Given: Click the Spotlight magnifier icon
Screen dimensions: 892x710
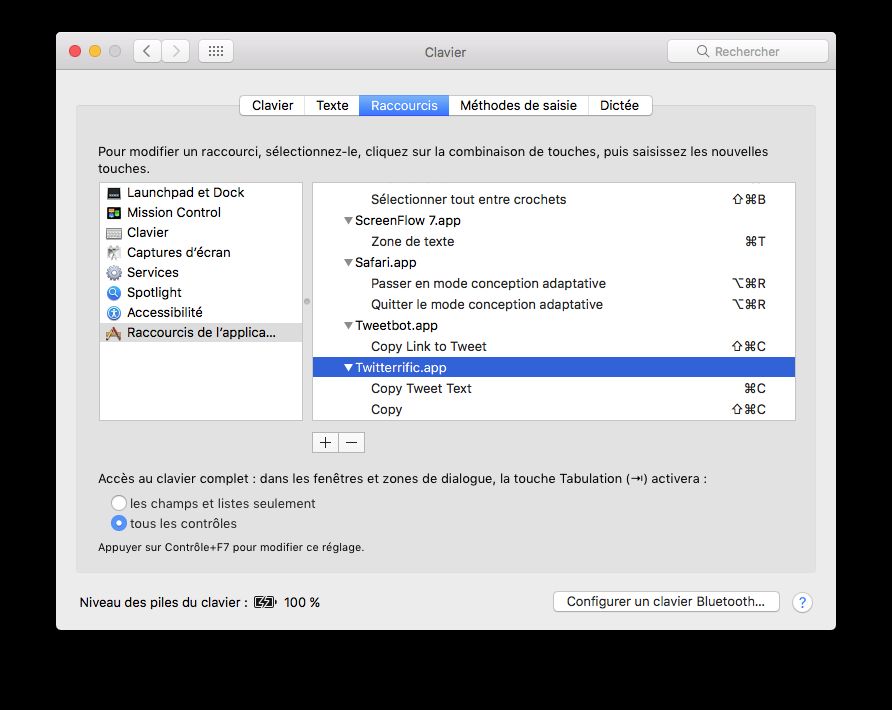Looking at the screenshot, I should (x=114, y=293).
